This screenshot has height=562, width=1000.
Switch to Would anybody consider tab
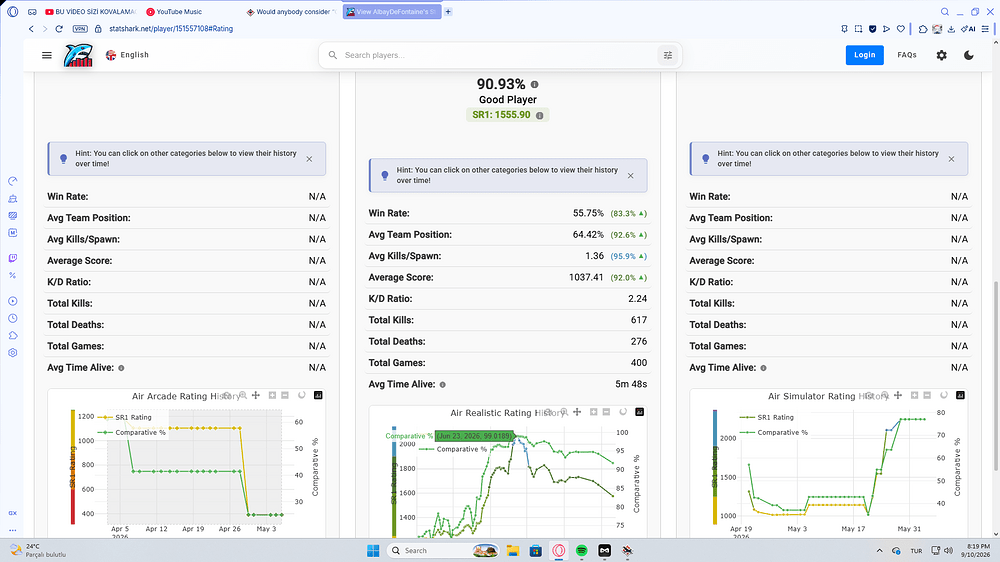tap(291, 11)
